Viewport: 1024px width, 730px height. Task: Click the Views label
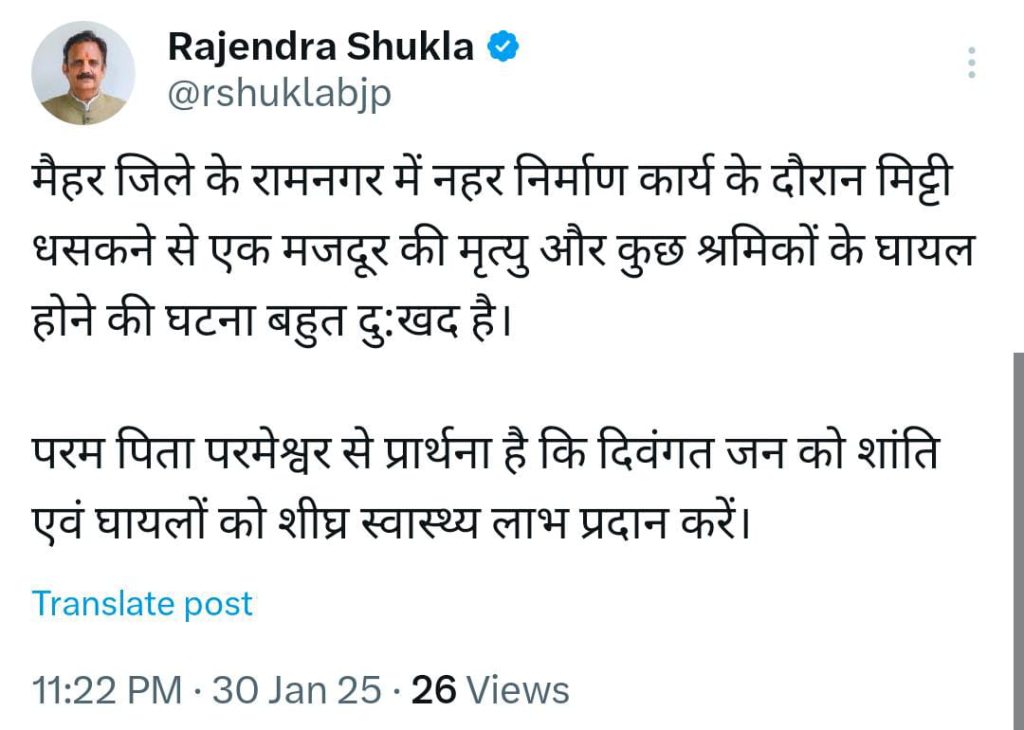point(518,690)
